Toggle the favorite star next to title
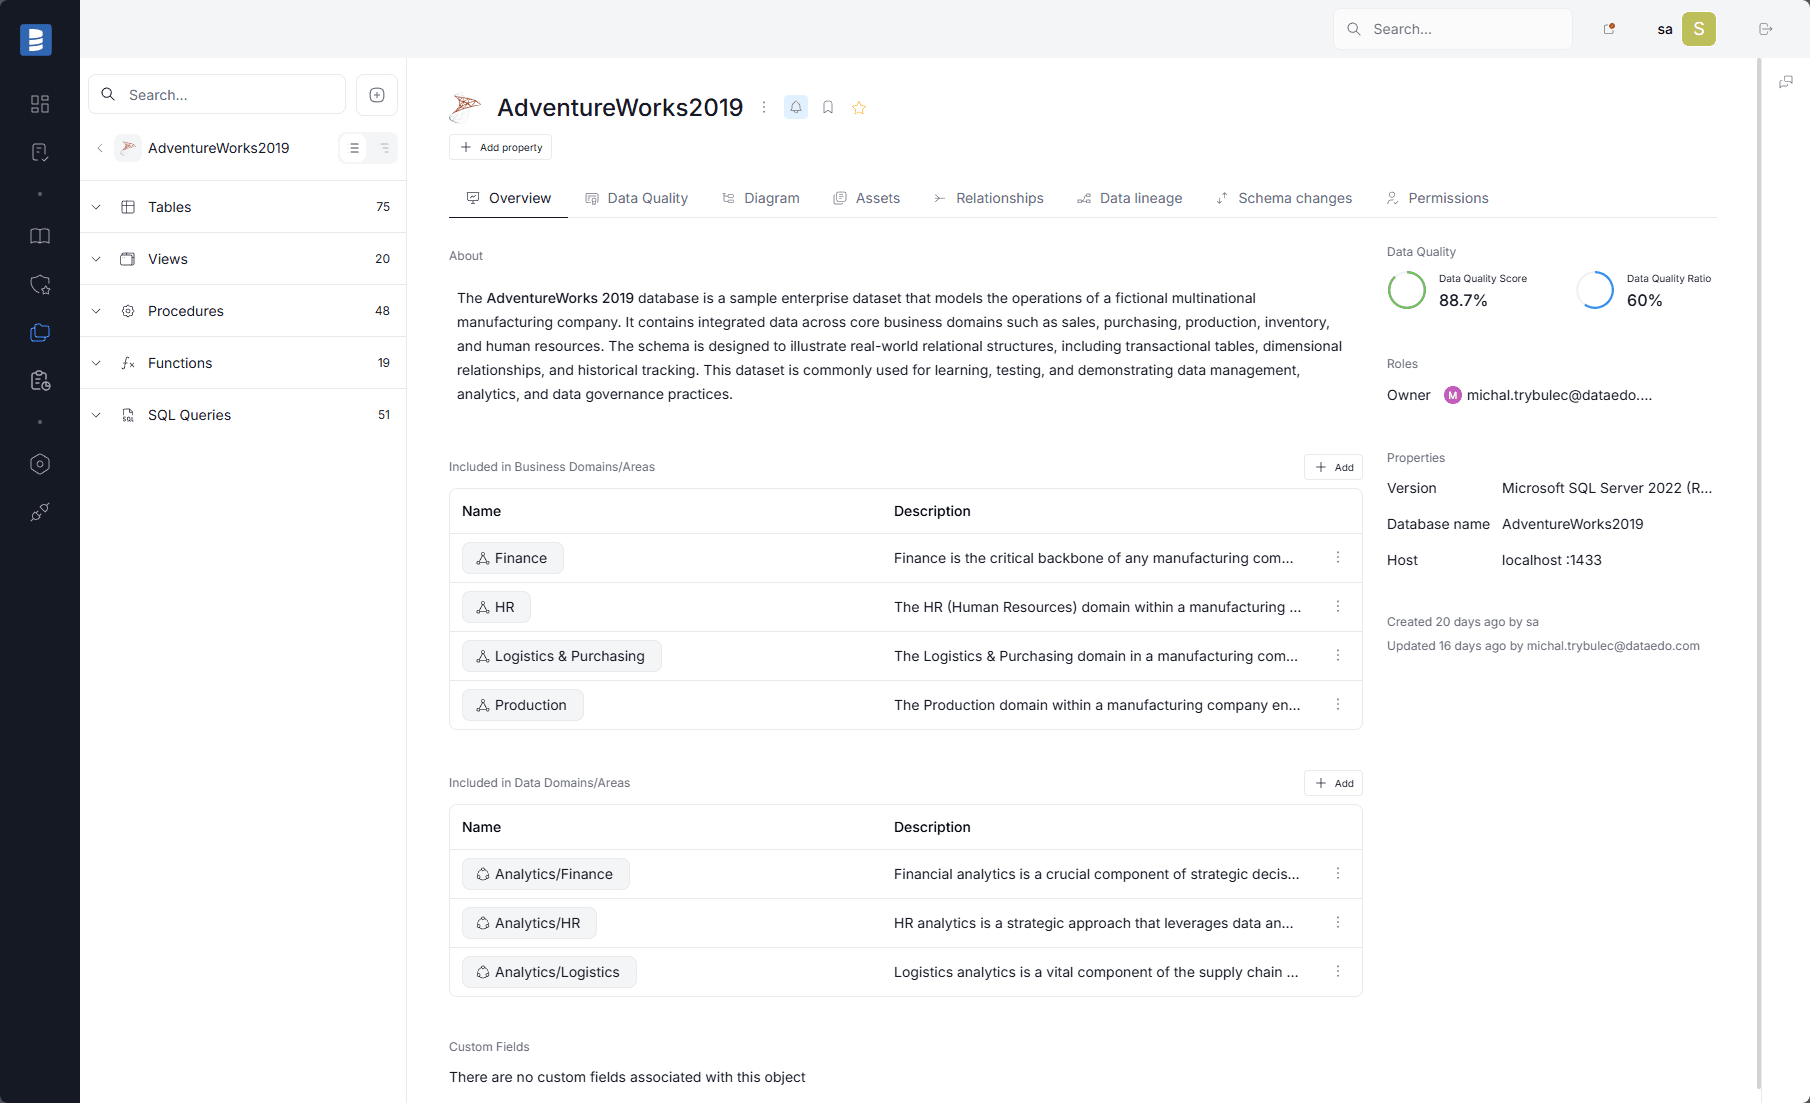The height and width of the screenshot is (1103, 1810). 859,107
